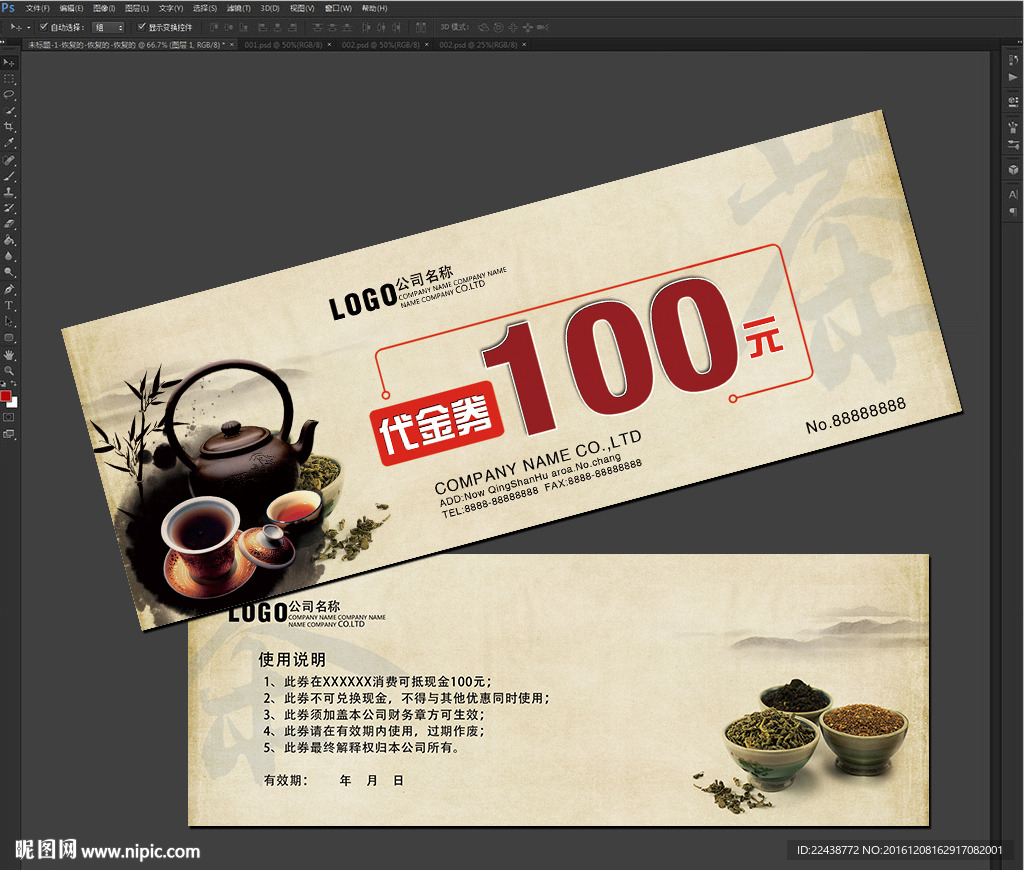This screenshot has width=1024, height=870.
Task: Open the 组 auto-select dropdown
Action: click(x=108, y=27)
